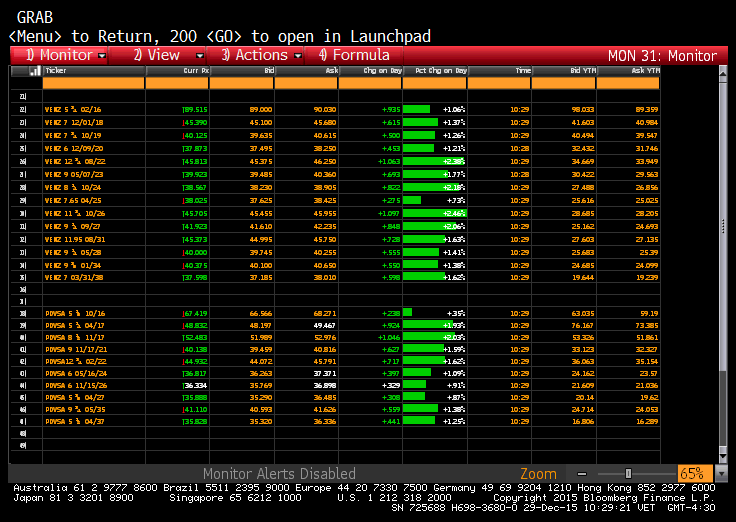
Task: Select the PDVSA 9 11/17/21 ticker
Action: (x=76, y=350)
